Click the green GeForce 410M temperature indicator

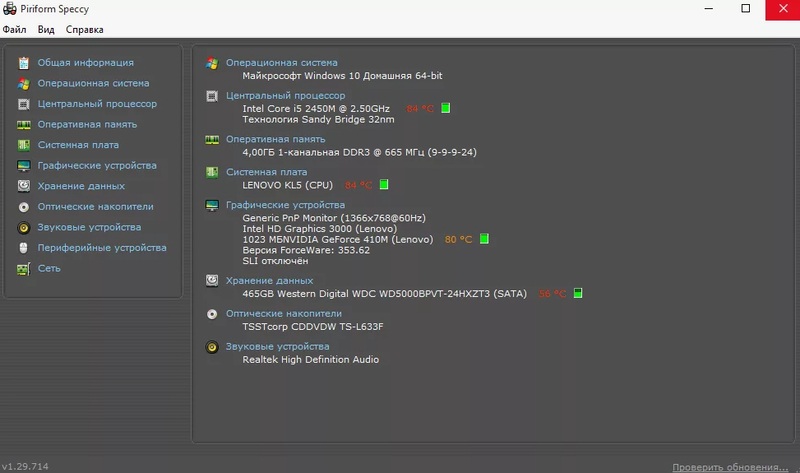[x=484, y=239]
